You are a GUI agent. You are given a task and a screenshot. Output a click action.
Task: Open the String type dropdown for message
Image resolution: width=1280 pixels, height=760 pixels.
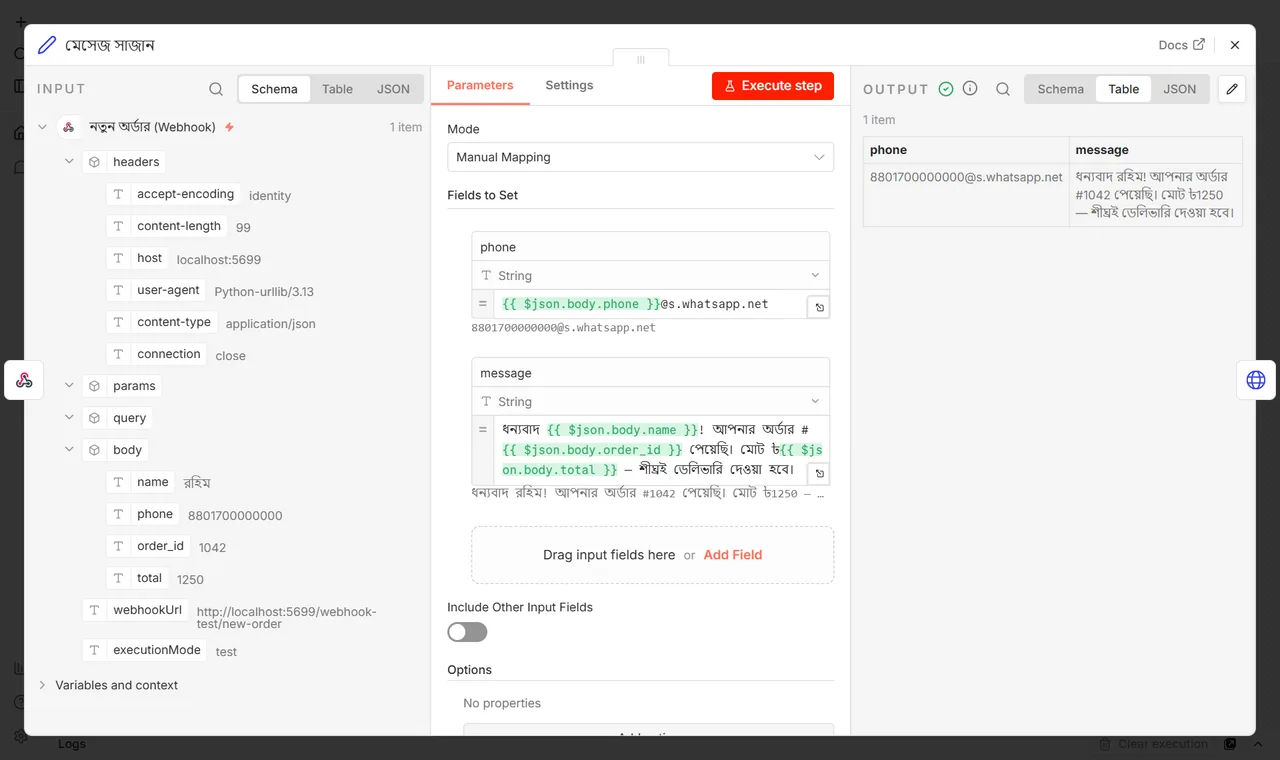tap(650, 401)
